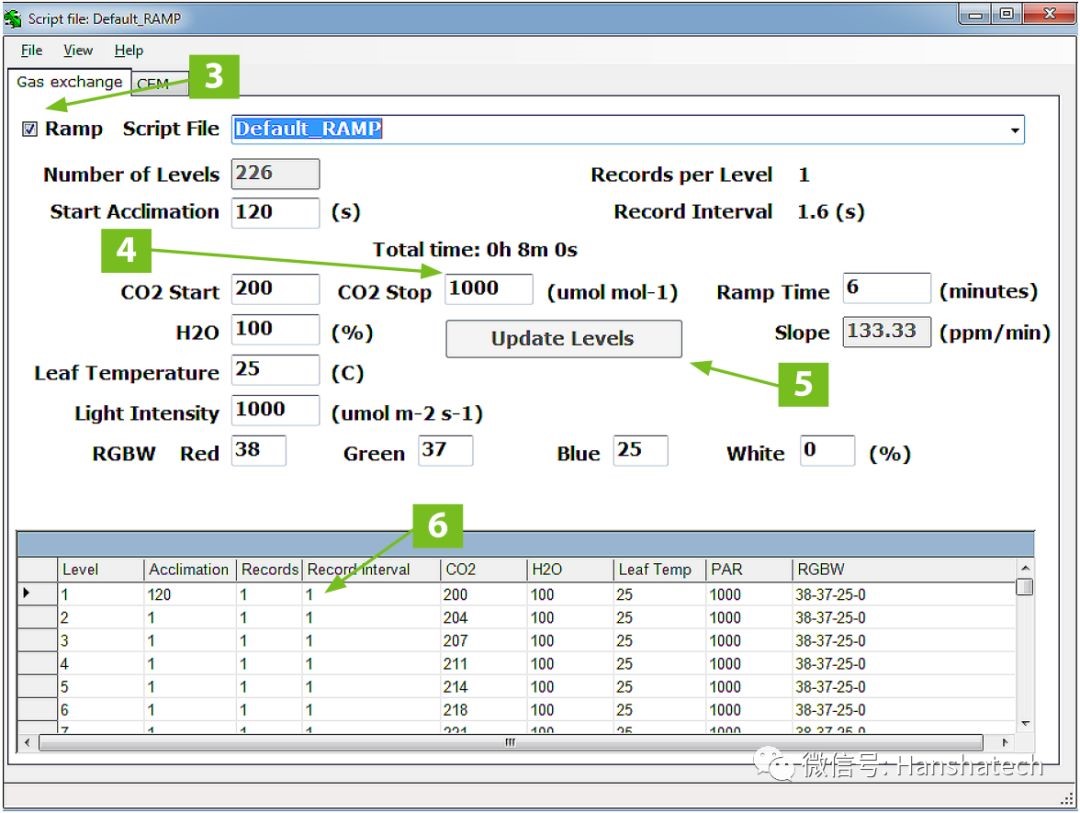Open the Help menu
Screen dimensions: 1080x813
pyautogui.click(x=128, y=50)
